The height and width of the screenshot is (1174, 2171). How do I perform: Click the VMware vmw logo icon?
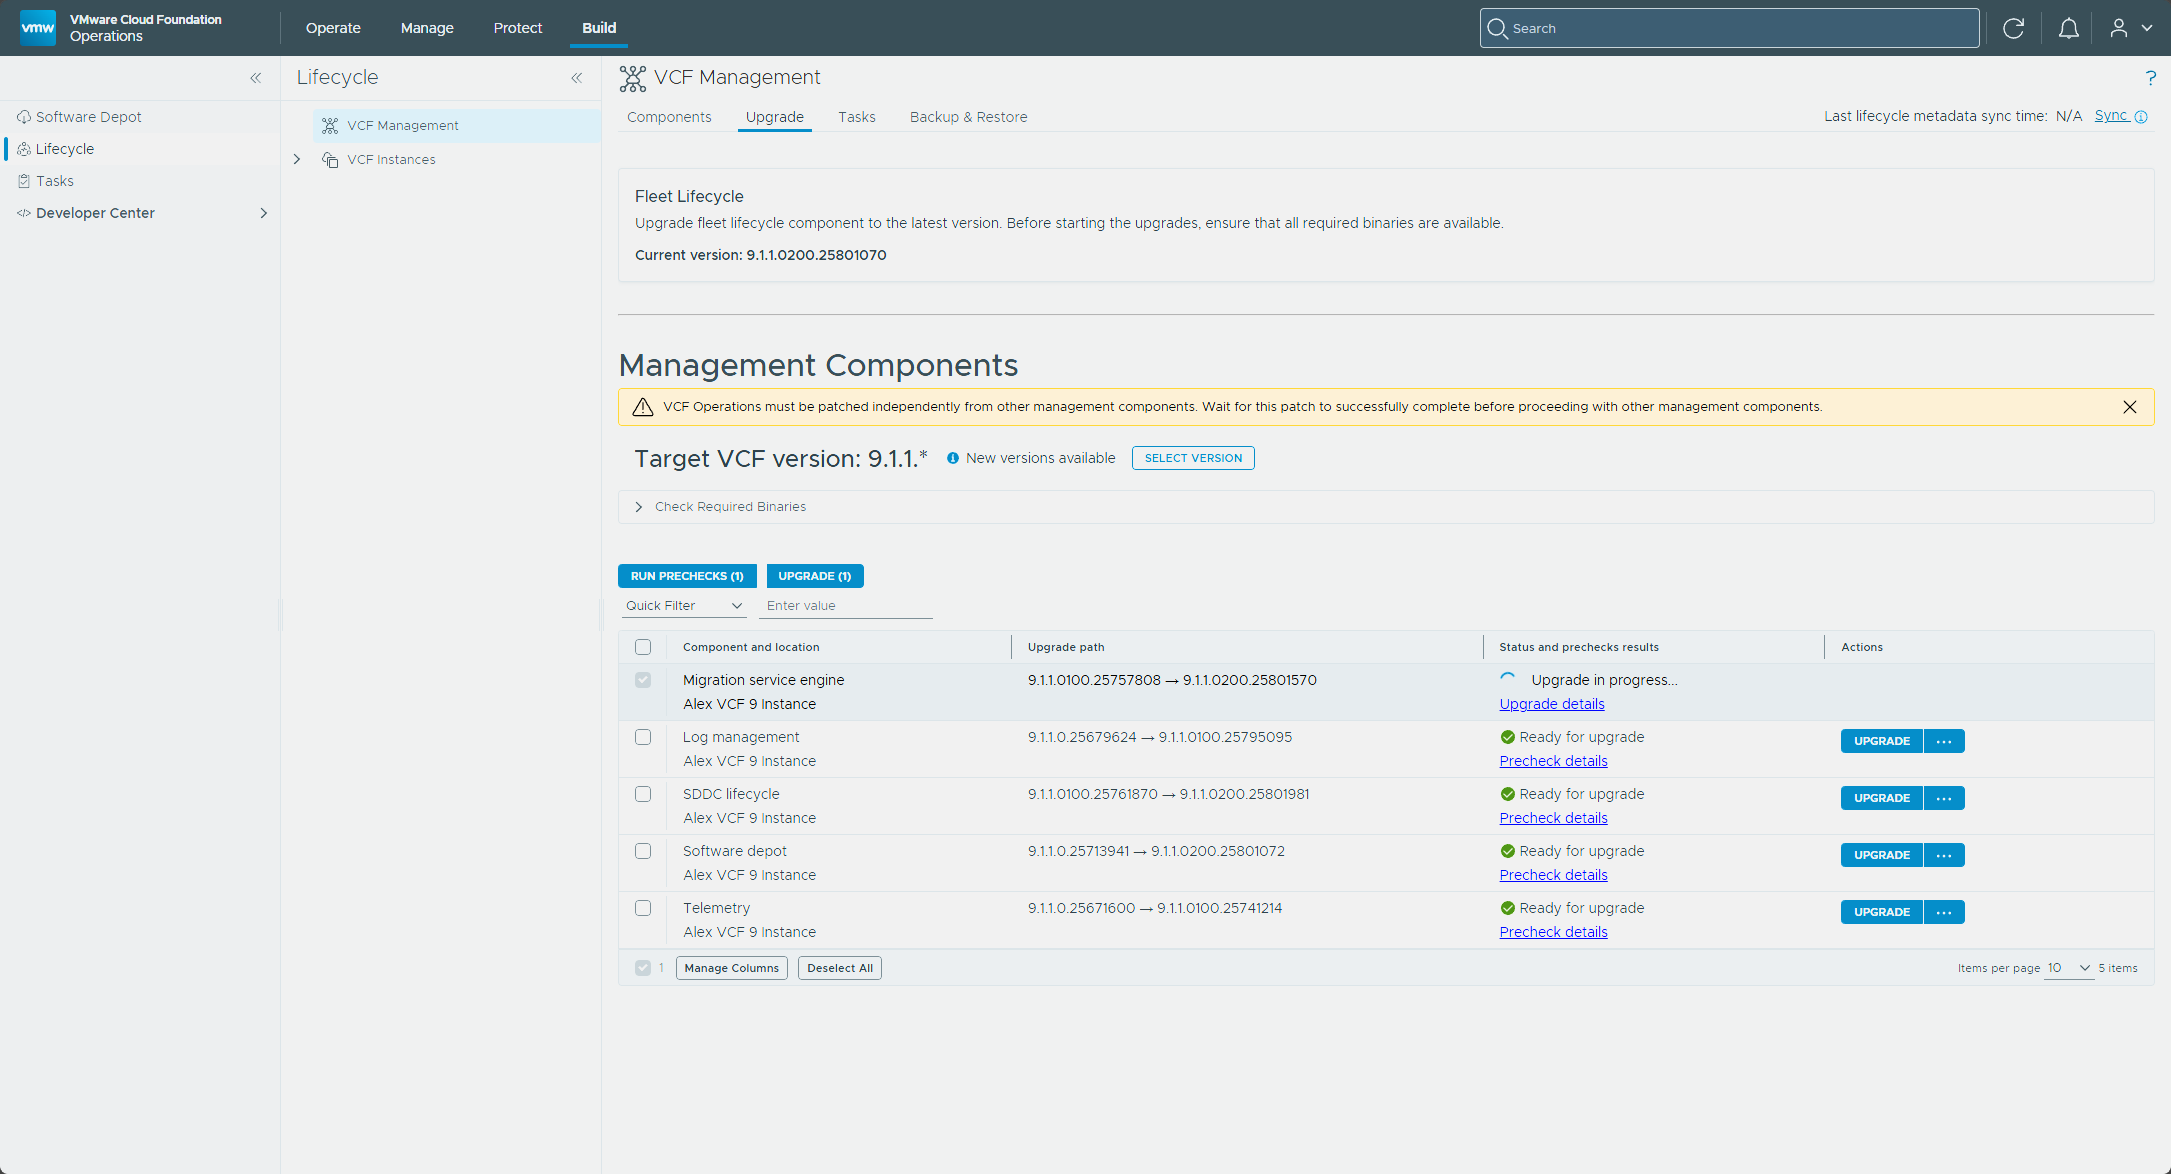38,27
